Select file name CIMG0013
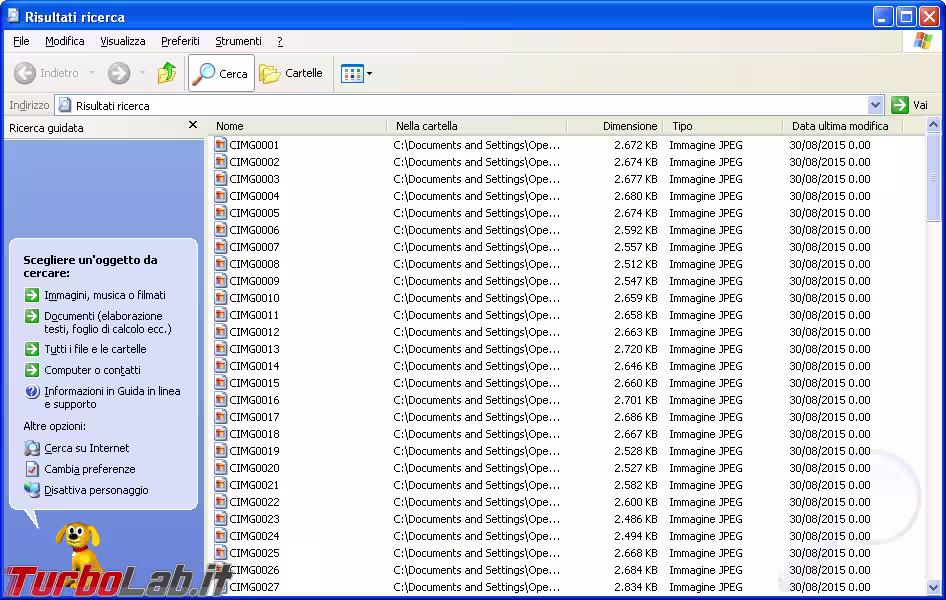 pyautogui.click(x=254, y=349)
